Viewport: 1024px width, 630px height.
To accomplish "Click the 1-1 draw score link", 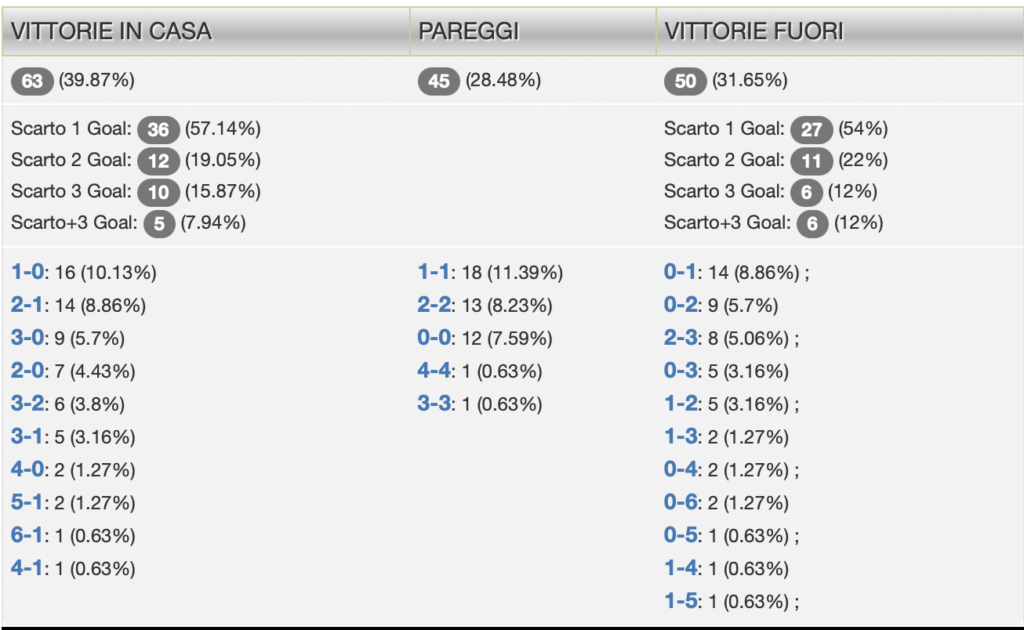I will pos(433,272).
